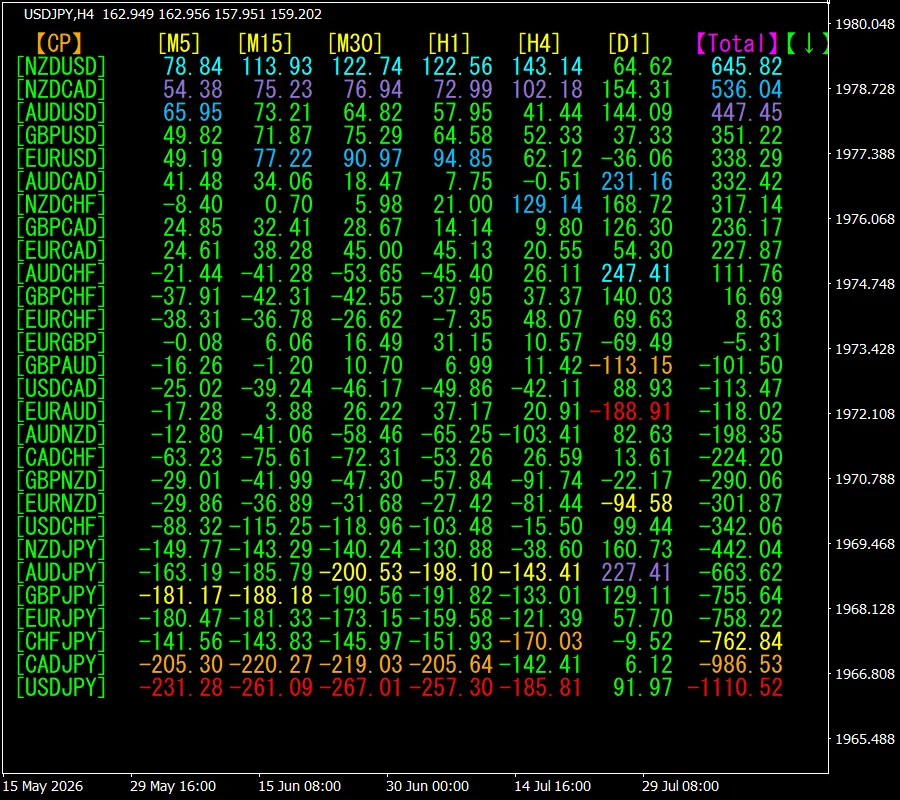The image size is (900, 800).
Task: Click the GBPAUD D1 value -113.15
Action: point(631,365)
